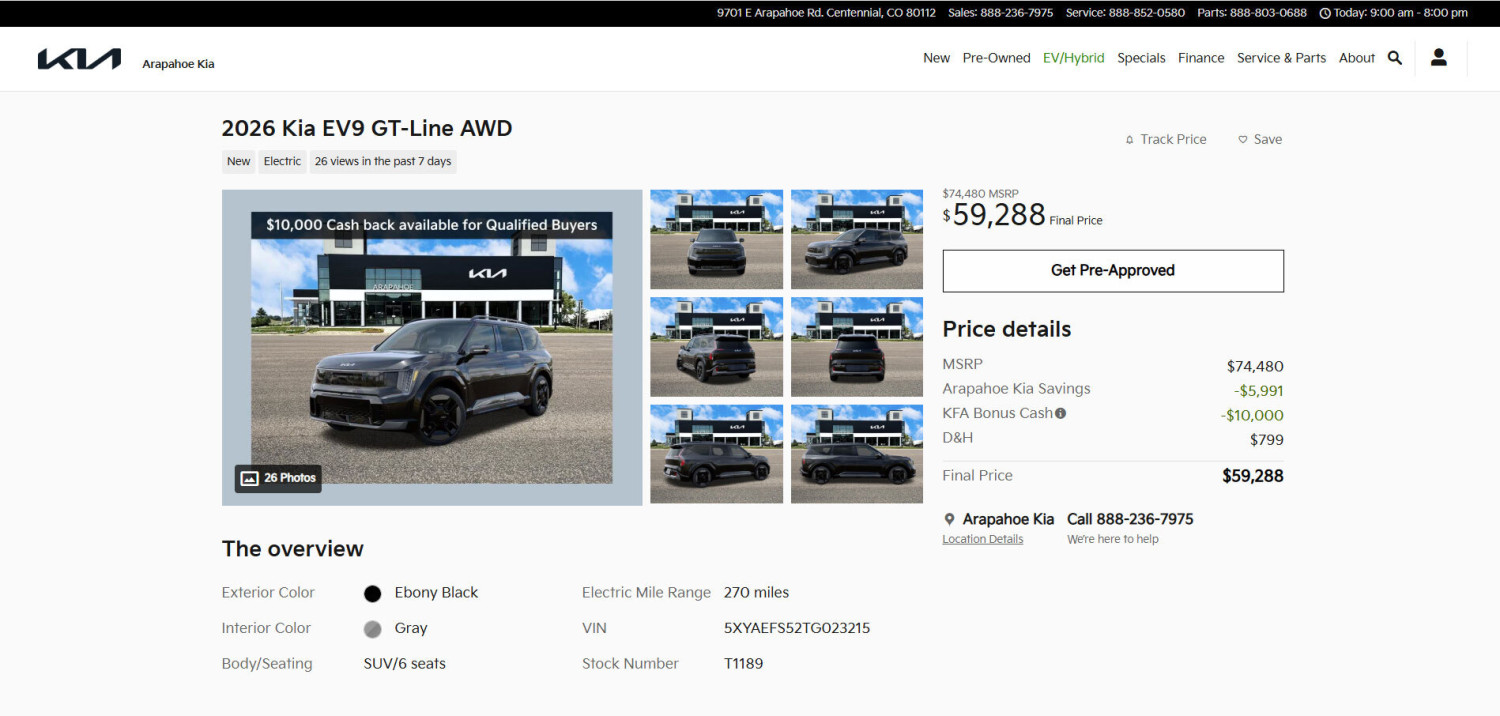Click the $10,000 Cash back banner

pos(431,225)
